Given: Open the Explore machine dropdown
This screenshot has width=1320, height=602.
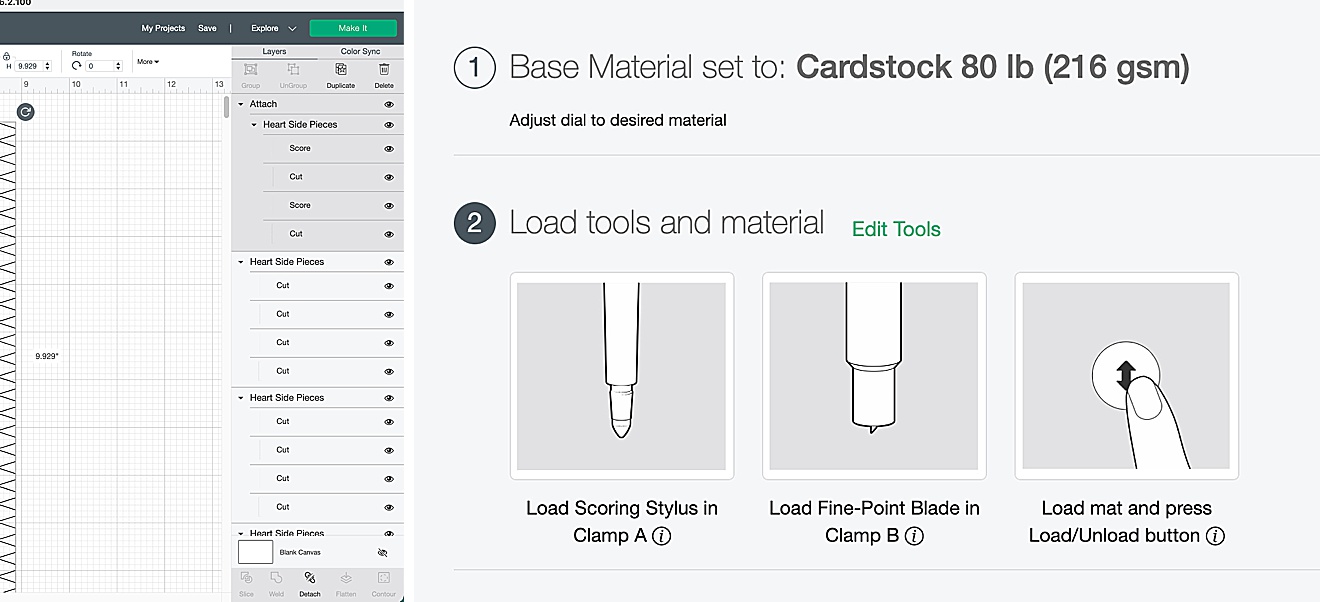Looking at the screenshot, I should 274,28.
